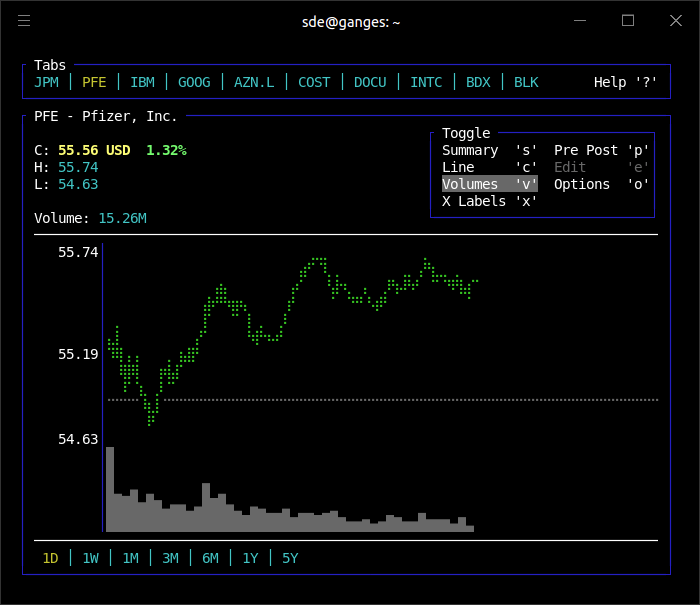The height and width of the screenshot is (605, 700).
Task: Select the 3M time range
Action: 171,559
